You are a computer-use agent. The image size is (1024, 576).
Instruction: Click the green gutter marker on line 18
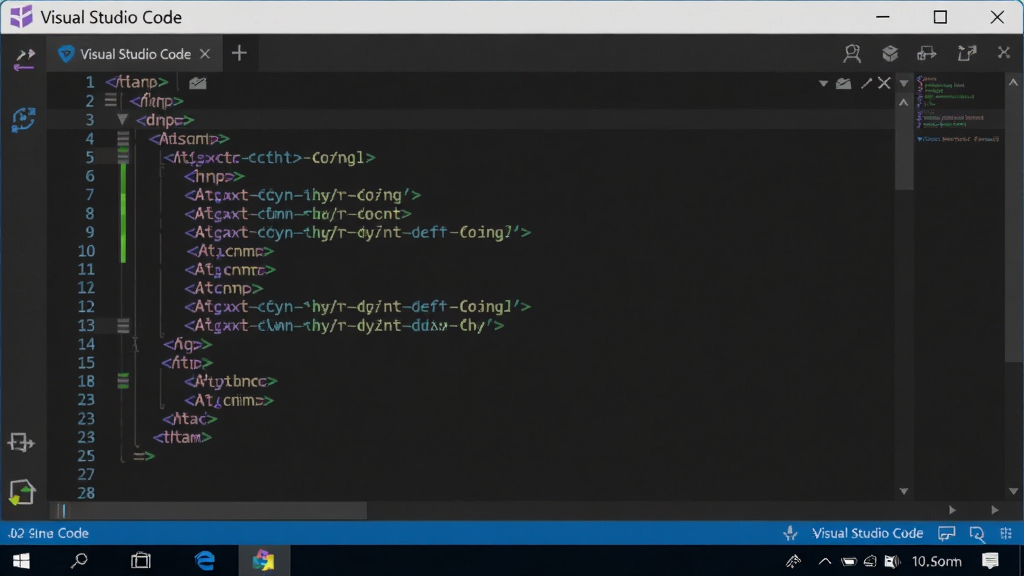click(x=123, y=381)
